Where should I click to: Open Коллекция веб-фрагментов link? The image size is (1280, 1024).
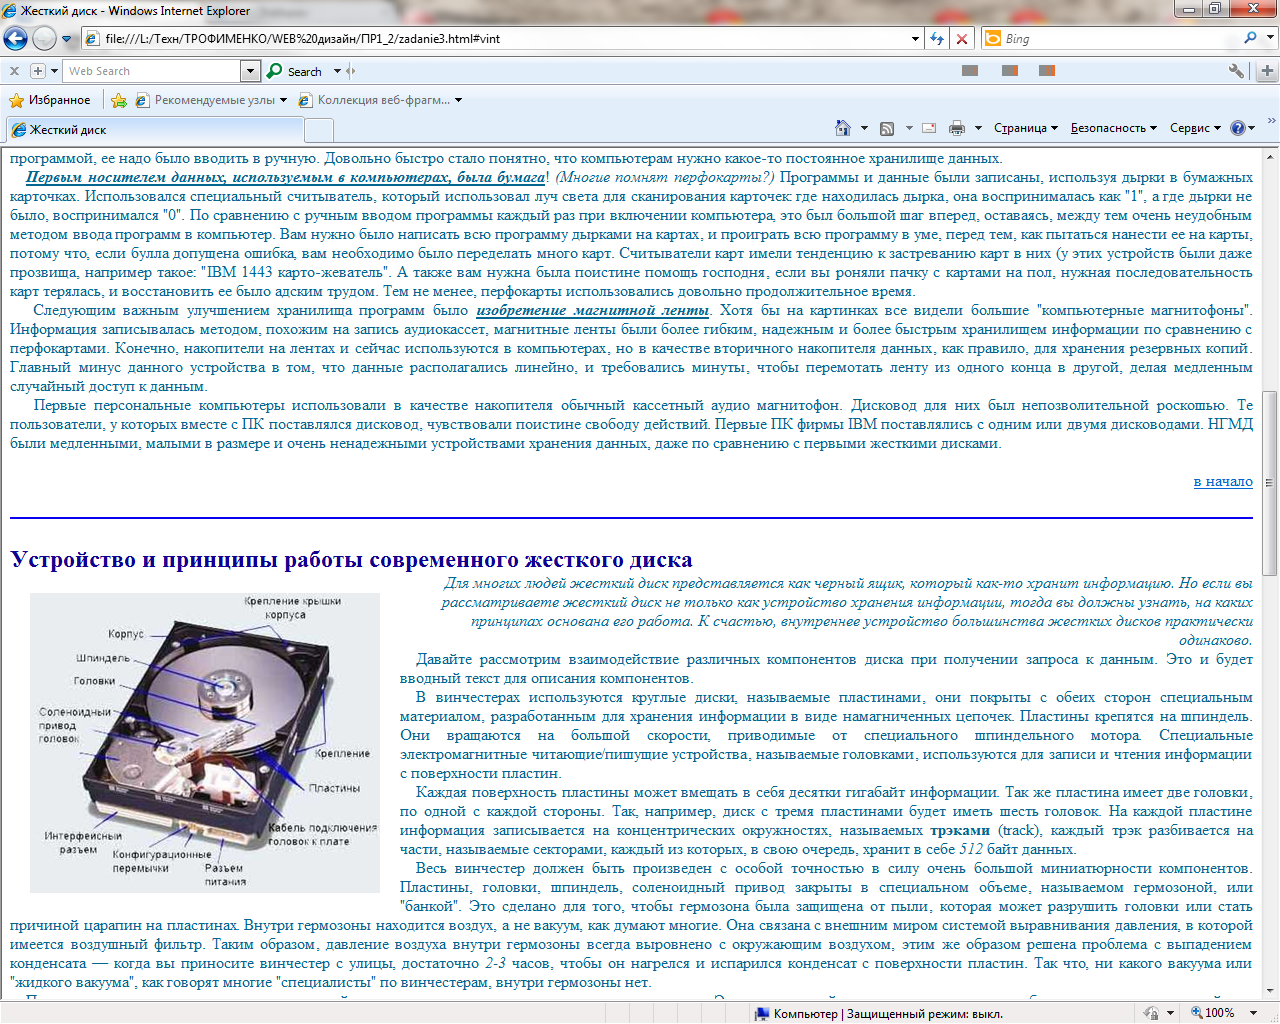click(380, 100)
